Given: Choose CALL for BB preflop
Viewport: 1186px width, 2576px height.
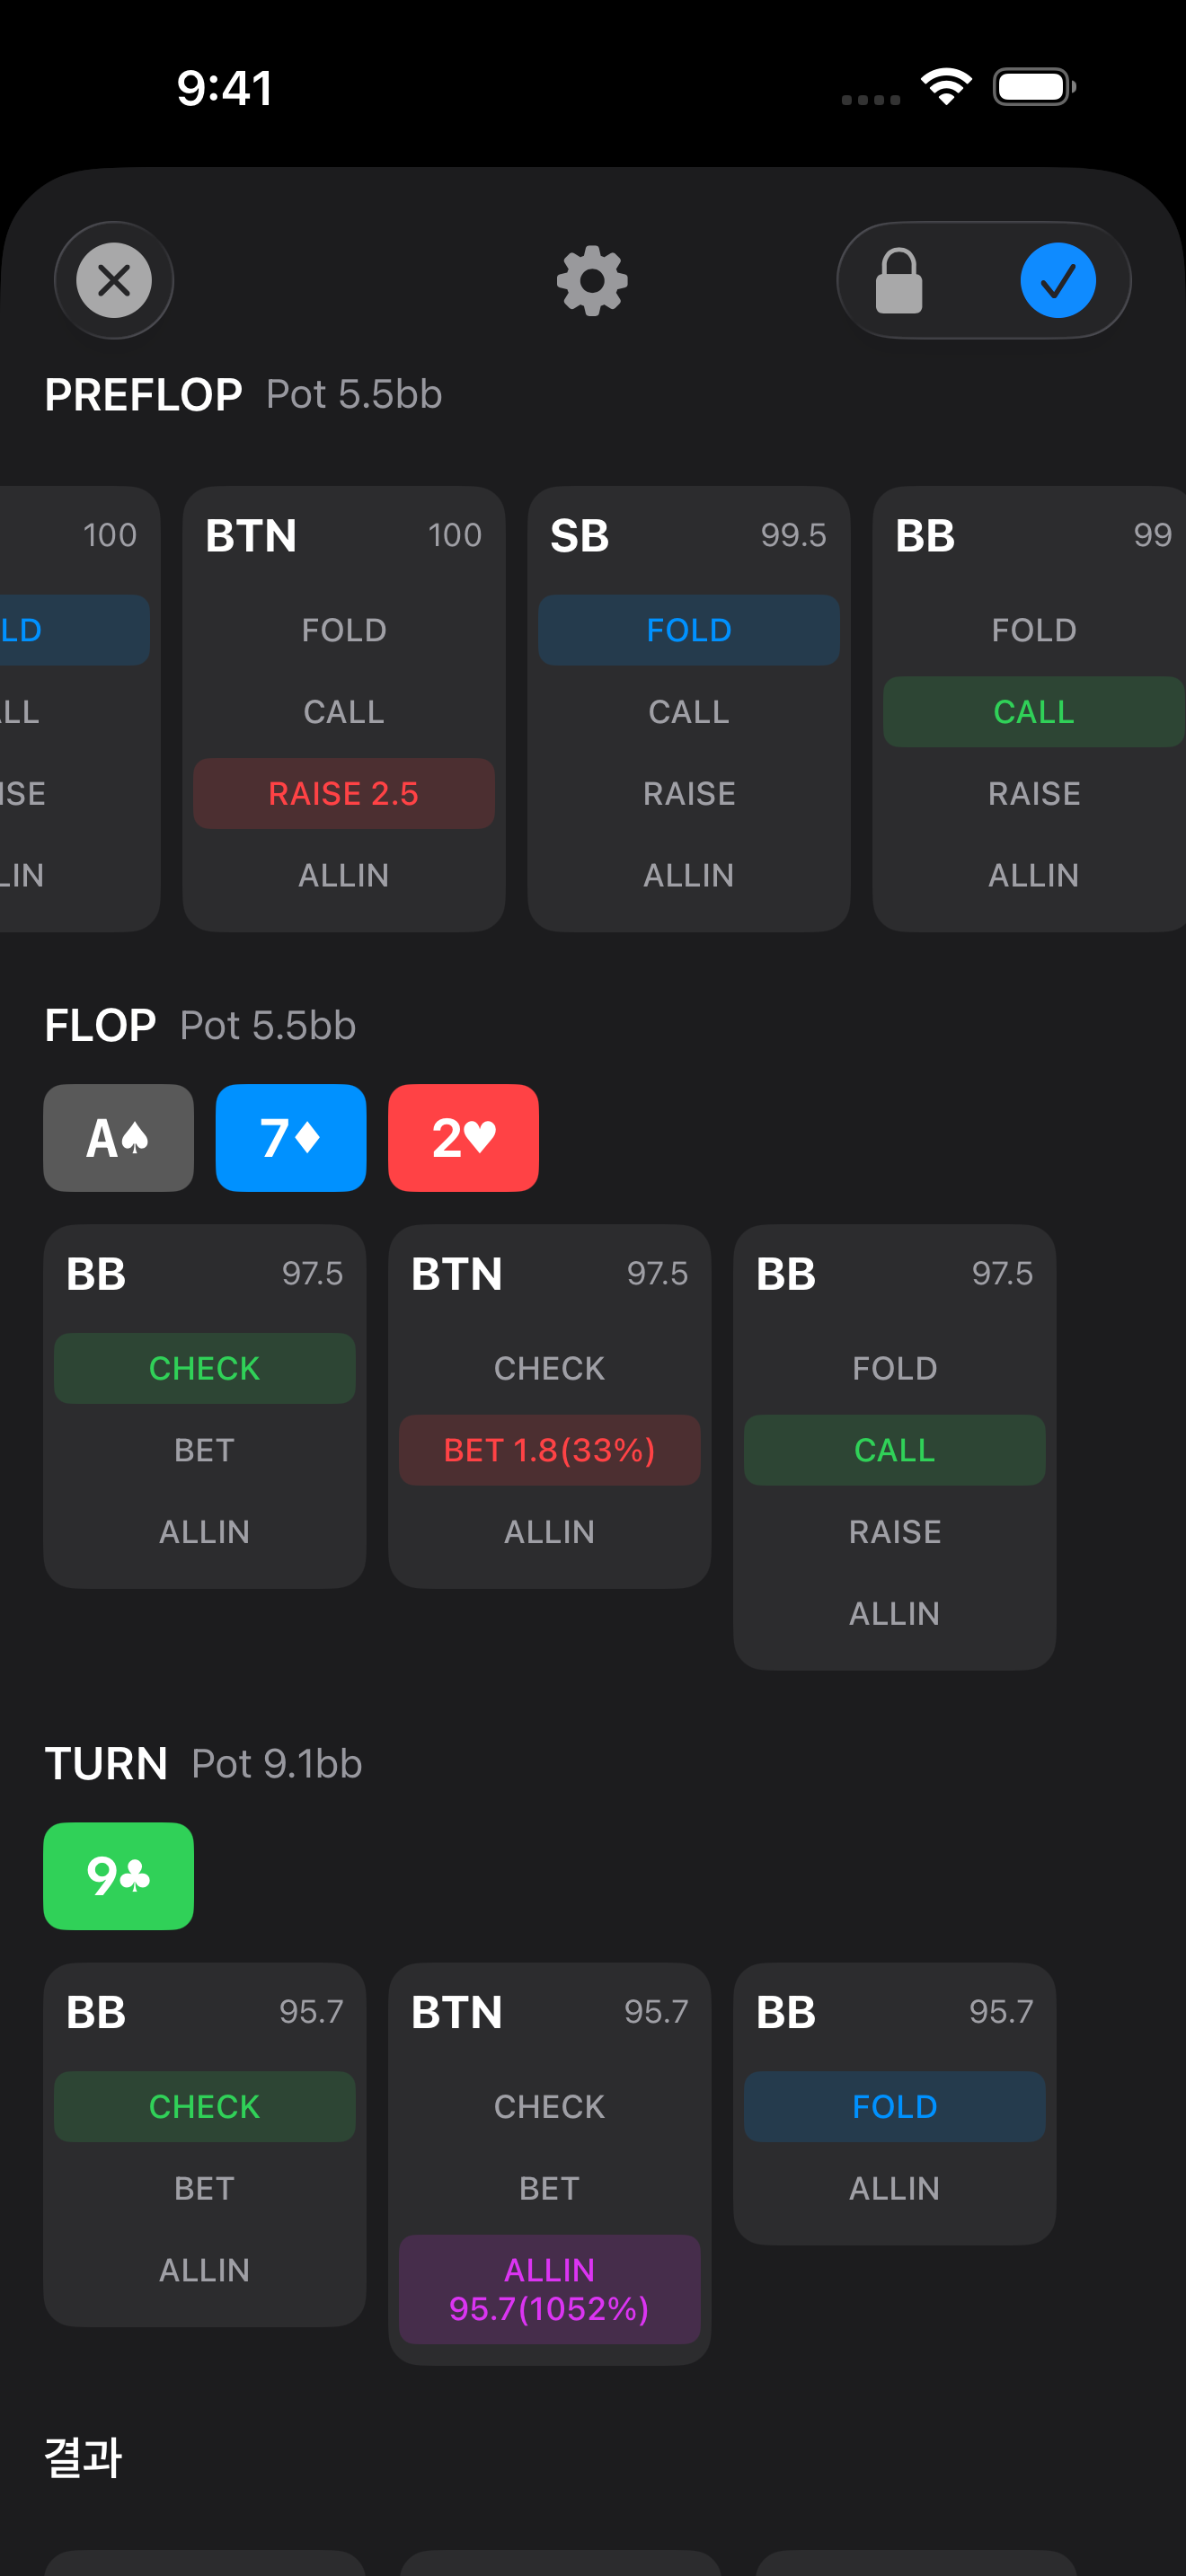Looking at the screenshot, I should (1033, 712).
